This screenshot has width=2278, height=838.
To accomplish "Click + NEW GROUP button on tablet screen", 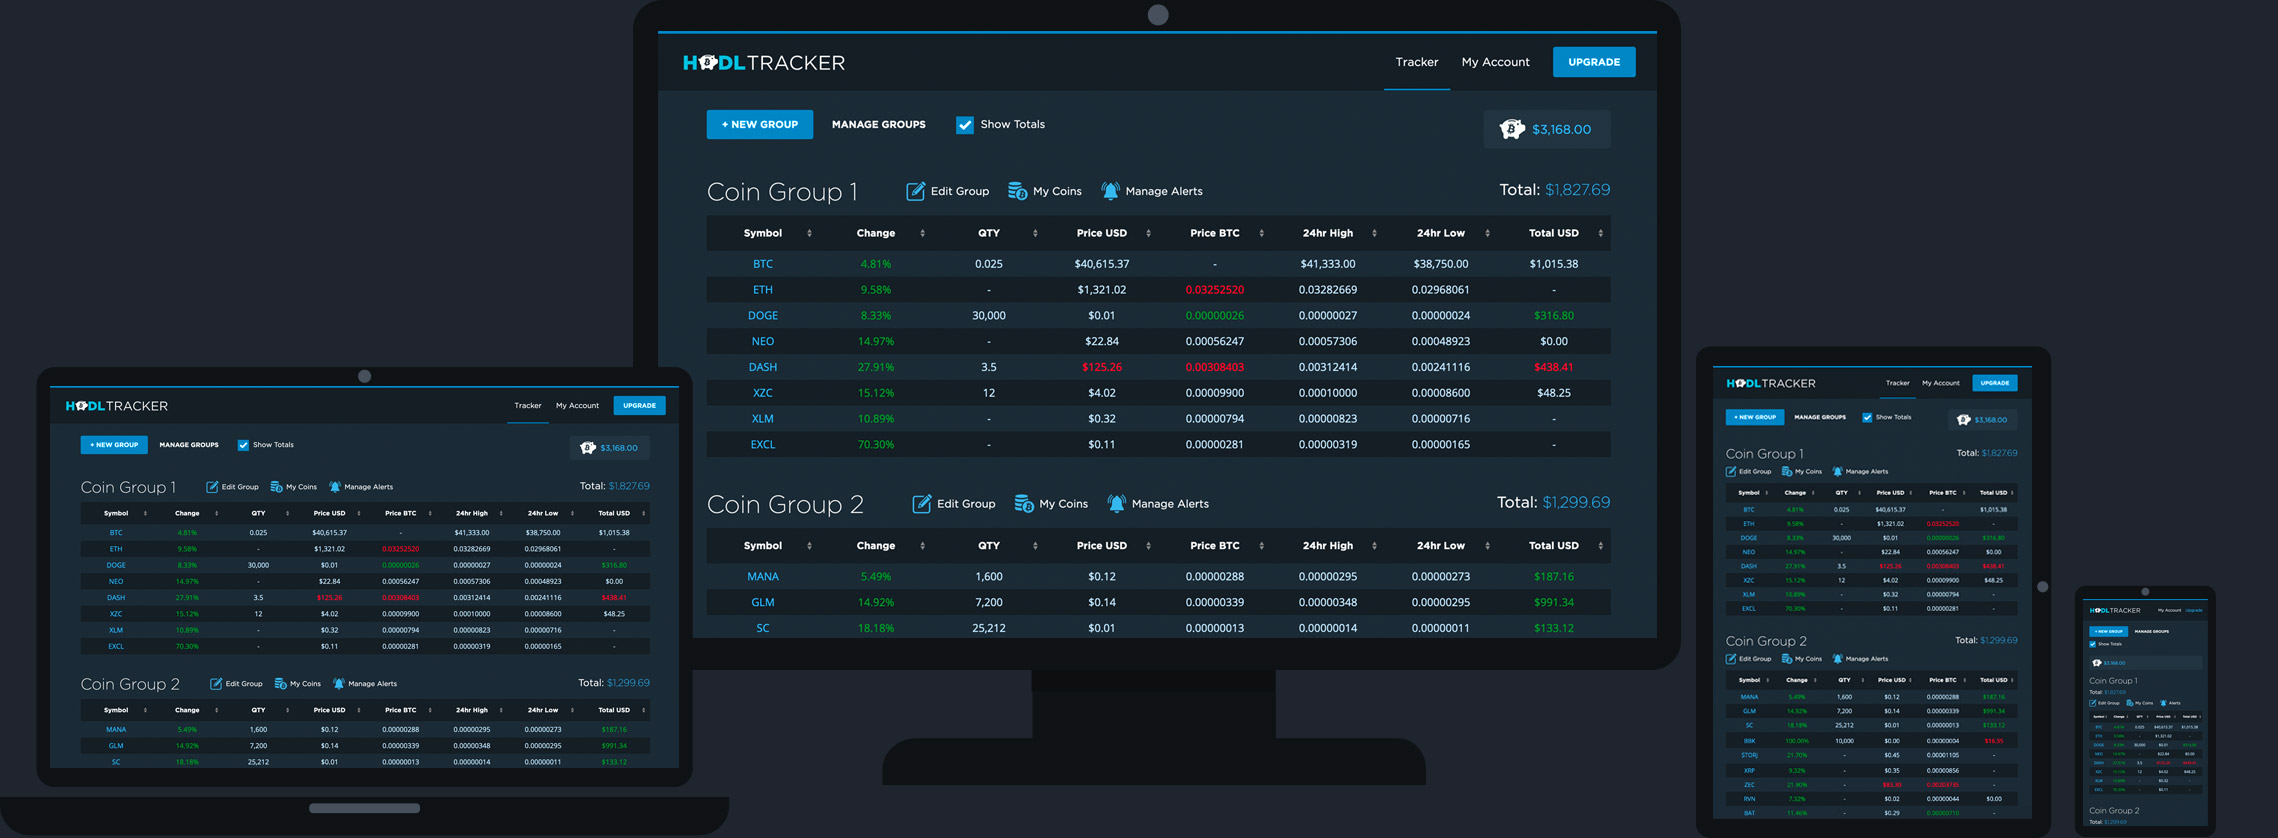I will (1755, 417).
